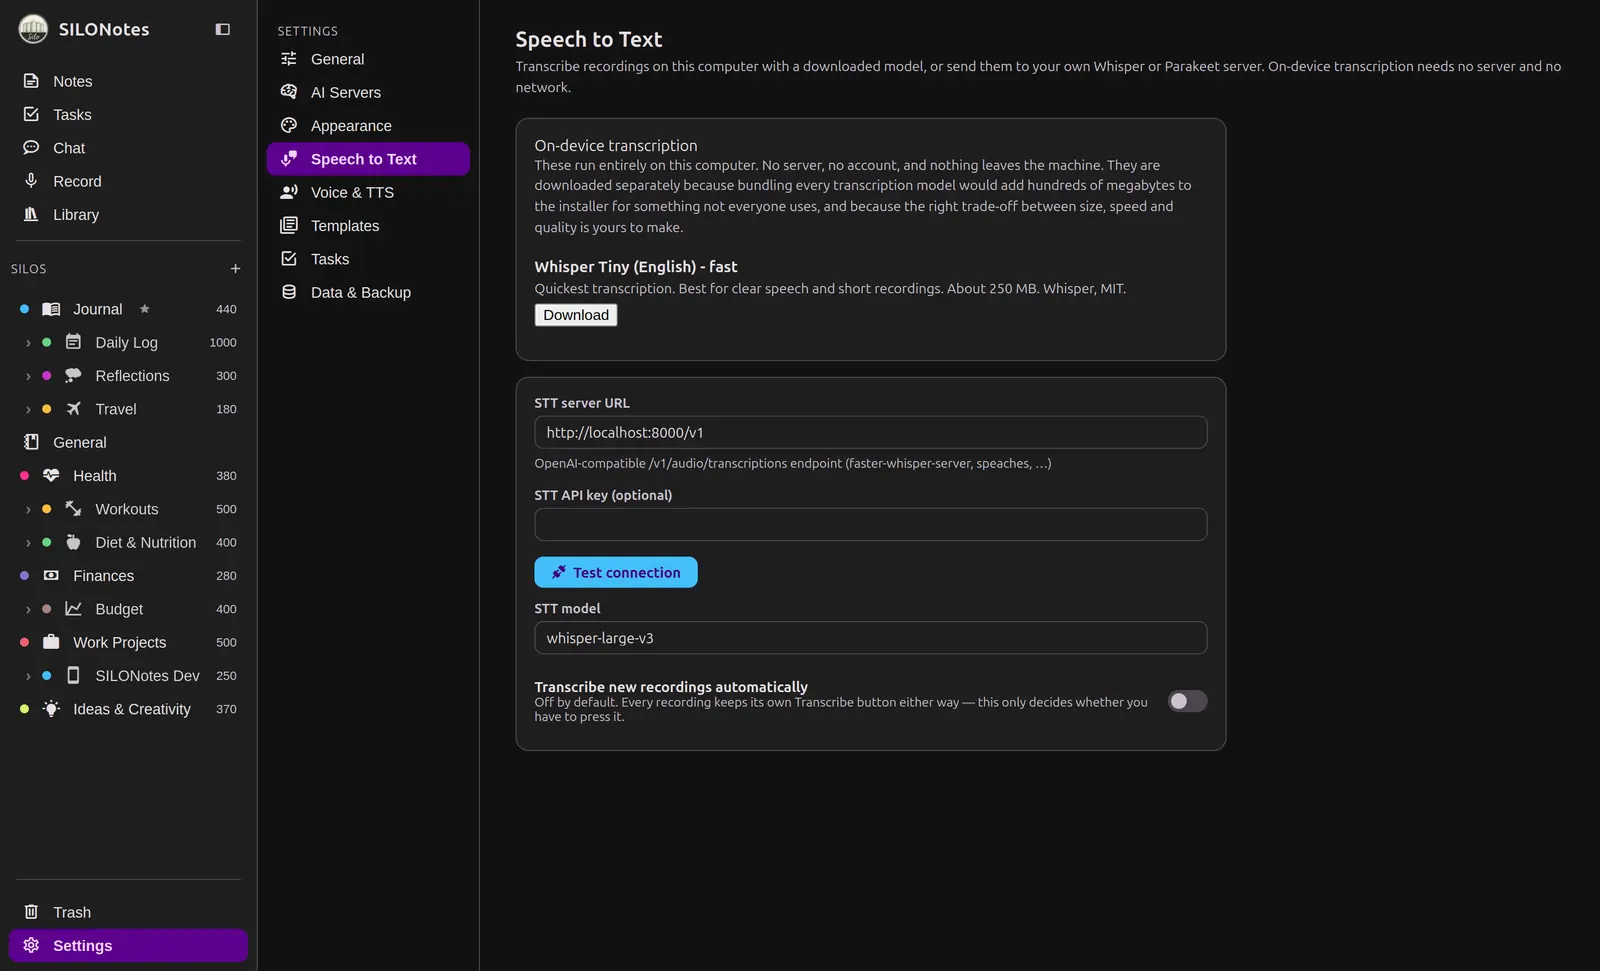Viewport: 1600px width, 971px height.
Task: Click the Journal book icon
Action: pyautogui.click(x=51, y=309)
